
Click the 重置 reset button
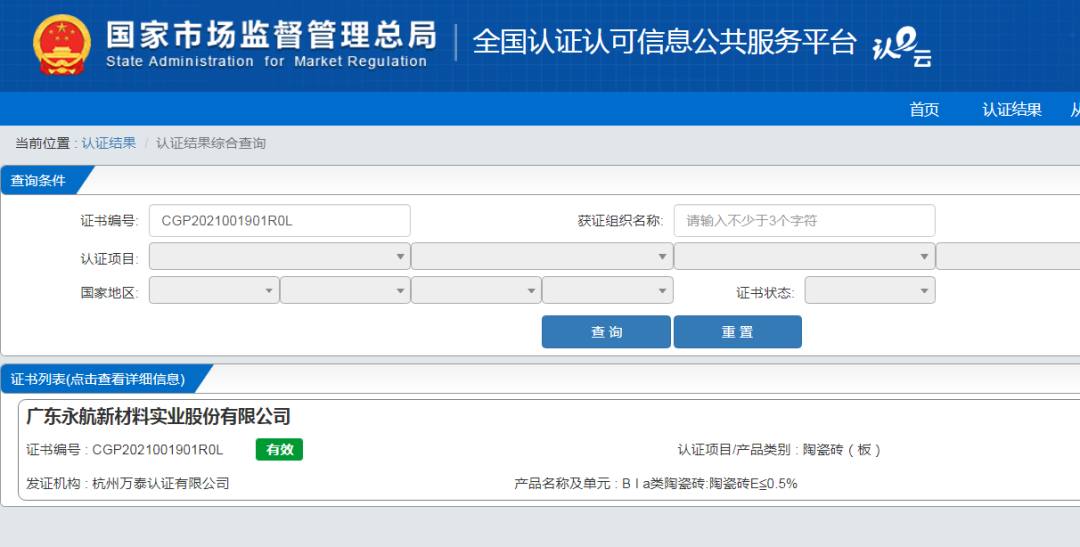738,332
